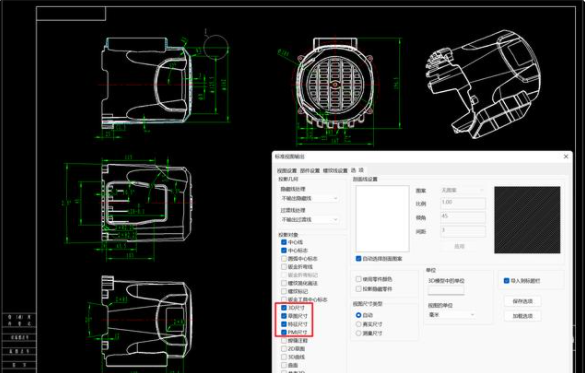Image resolution: width=585 pixels, height=373 pixels.
Task: Toggle the 中心标志 checkbox
Action: click(x=284, y=250)
